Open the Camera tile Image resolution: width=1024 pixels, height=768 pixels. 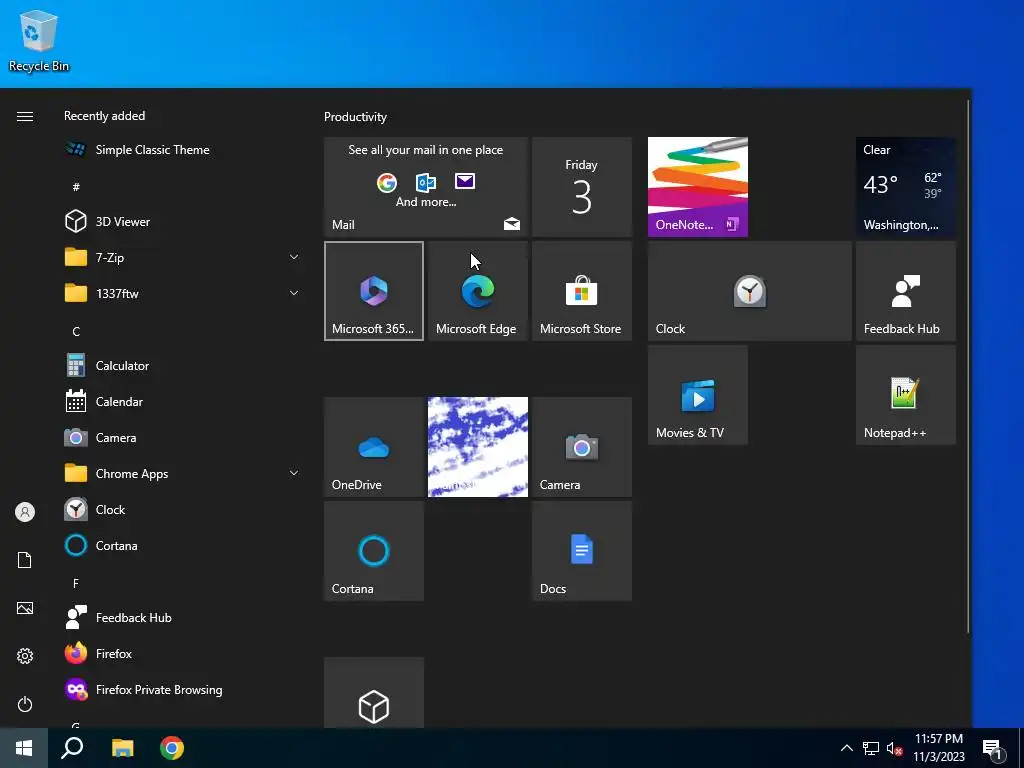(x=581, y=447)
